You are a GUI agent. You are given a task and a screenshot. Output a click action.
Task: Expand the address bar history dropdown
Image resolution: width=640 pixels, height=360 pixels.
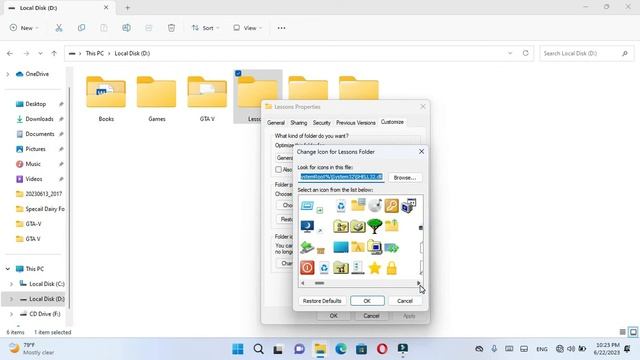(510, 53)
